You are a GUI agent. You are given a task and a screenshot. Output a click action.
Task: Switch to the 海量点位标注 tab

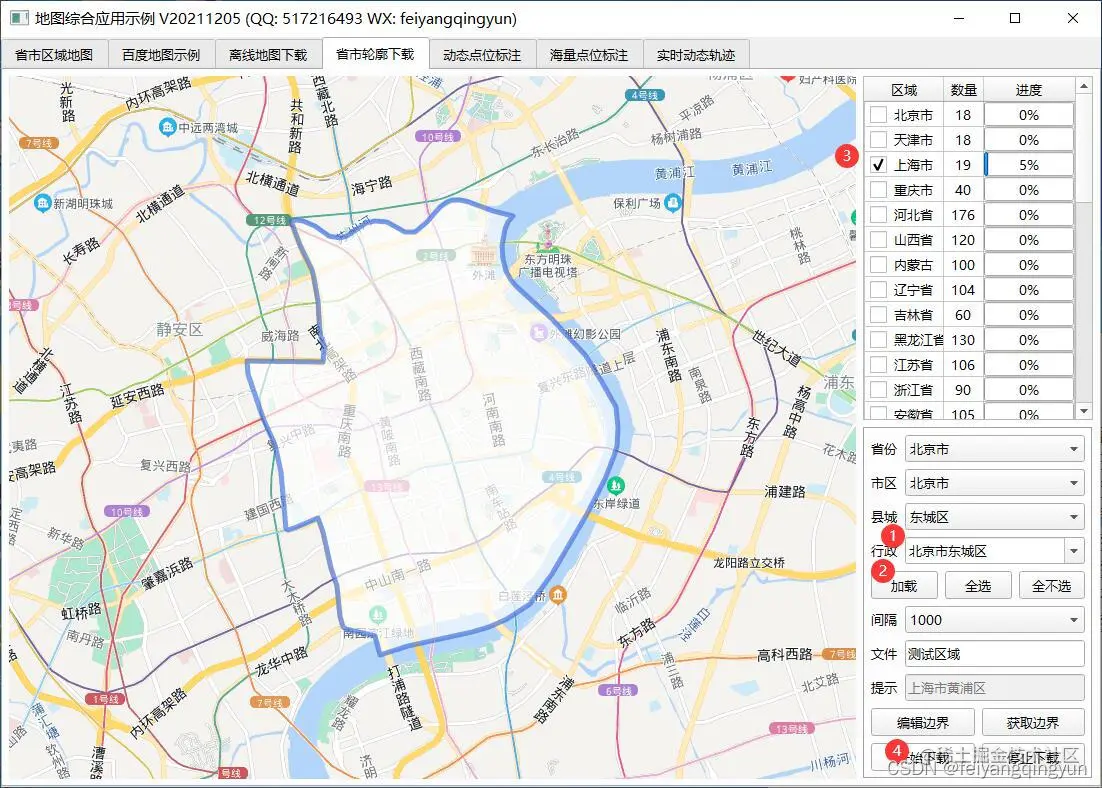[589, 55]
